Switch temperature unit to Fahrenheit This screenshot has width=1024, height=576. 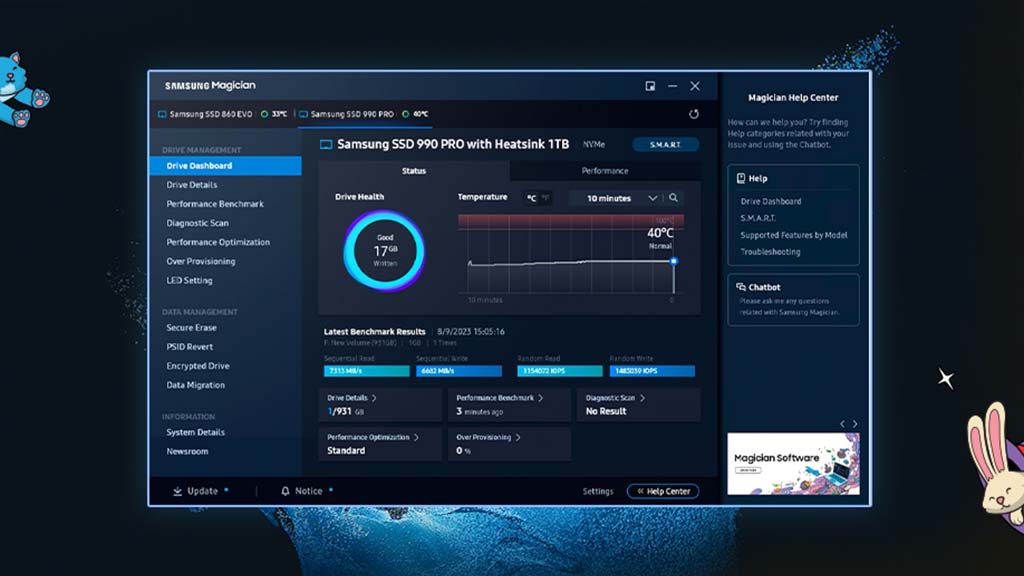click(x=545, y=198)
